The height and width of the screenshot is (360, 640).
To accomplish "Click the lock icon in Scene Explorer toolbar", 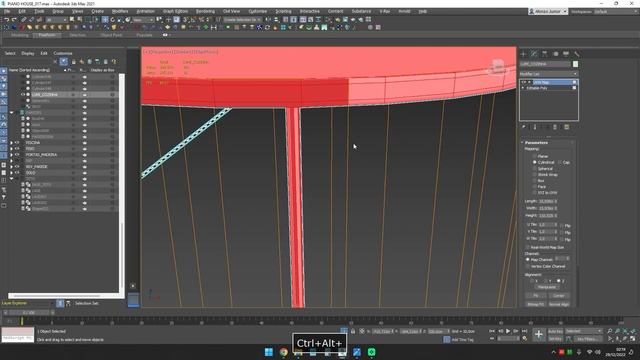I will pos(73,62).
